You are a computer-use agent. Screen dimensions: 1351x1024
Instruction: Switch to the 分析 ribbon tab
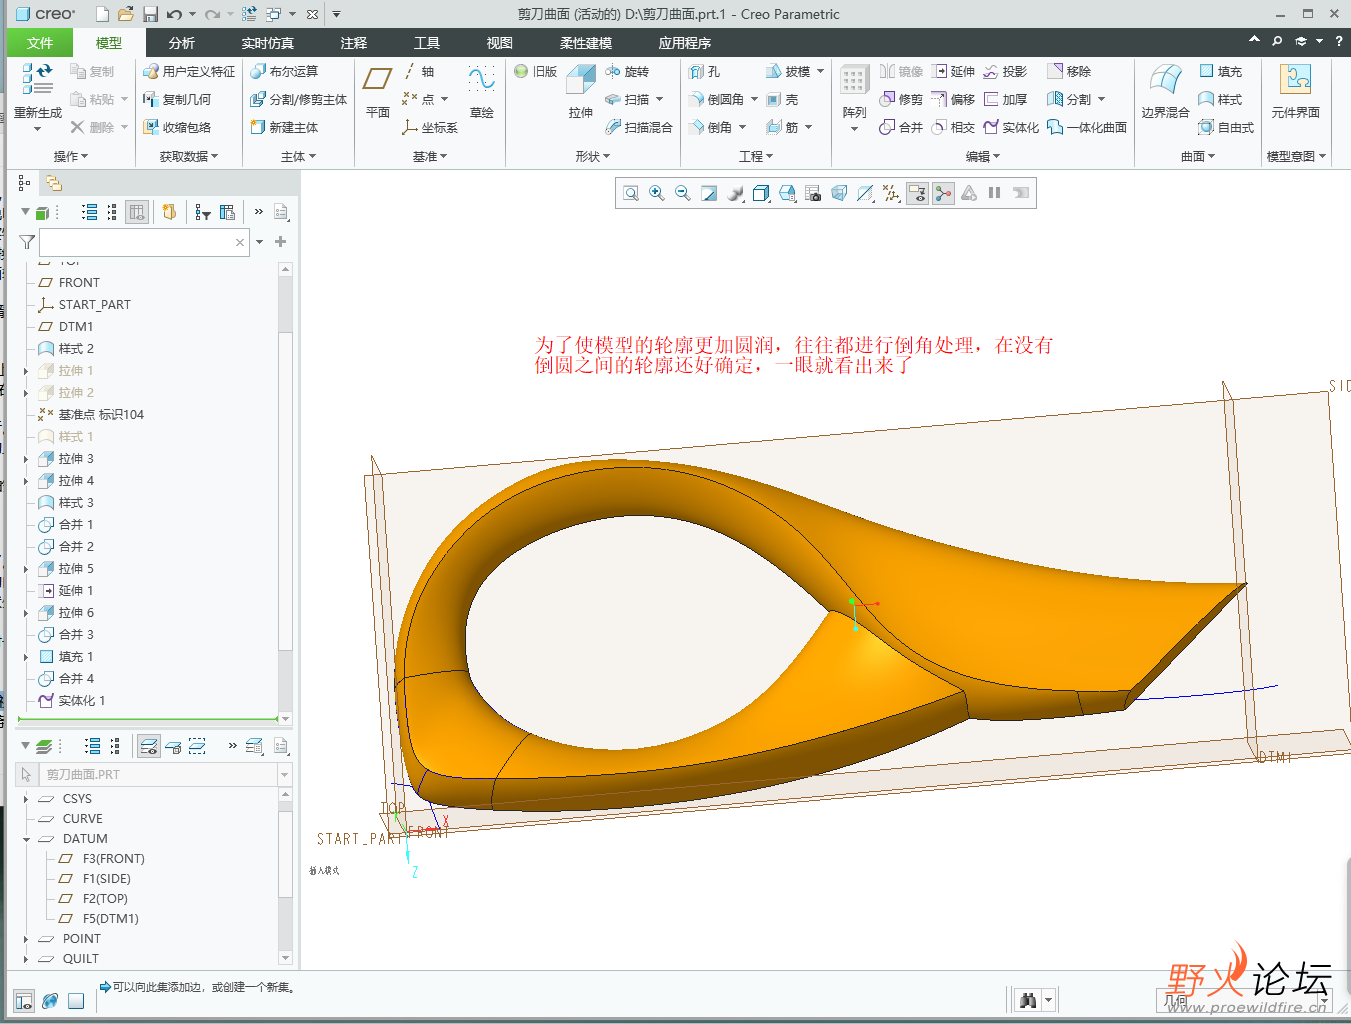pyautogui.click(x=182, y=43)
